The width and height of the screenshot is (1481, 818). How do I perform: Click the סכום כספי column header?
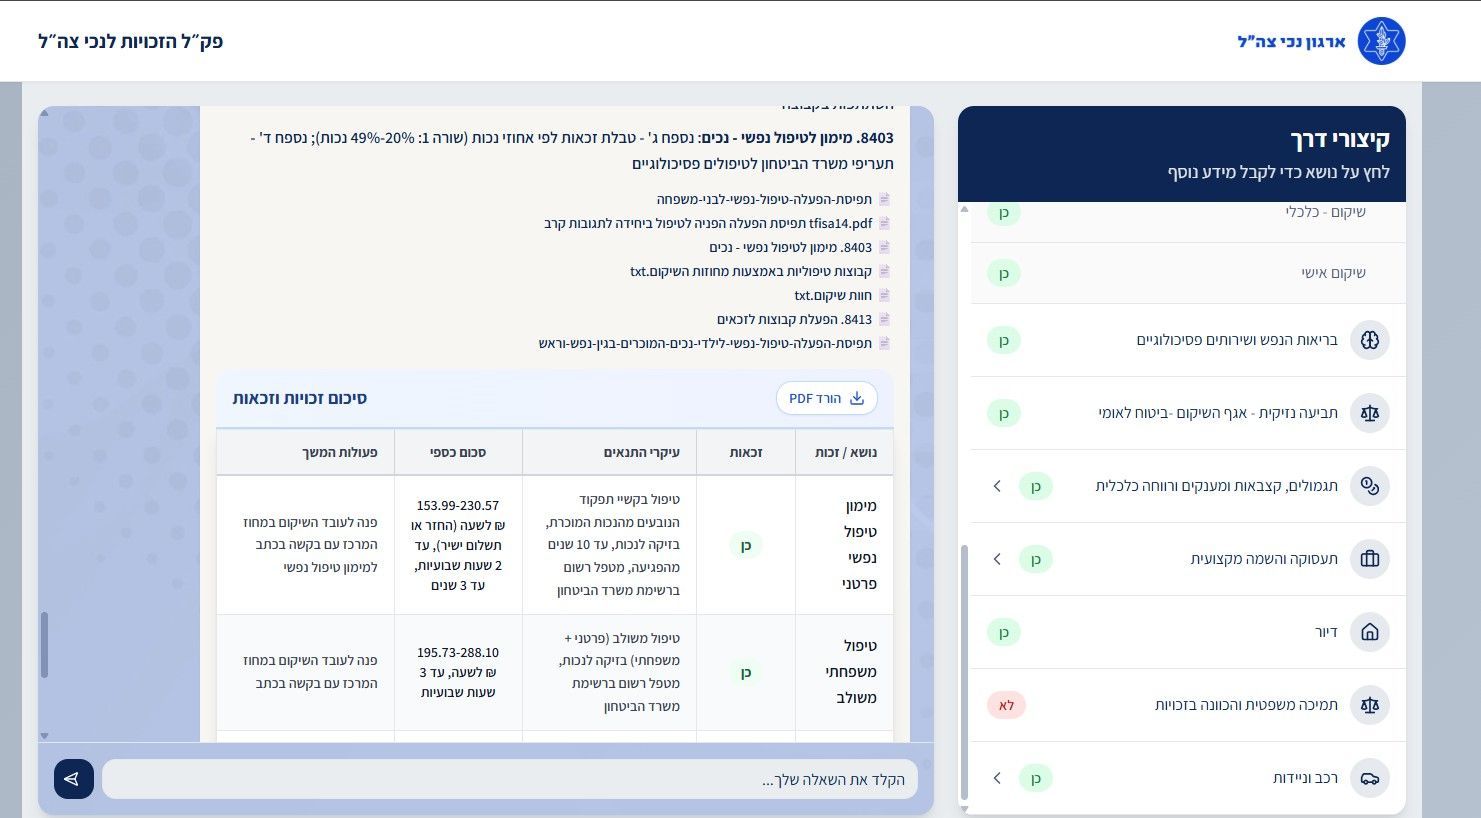pos(458,452)
